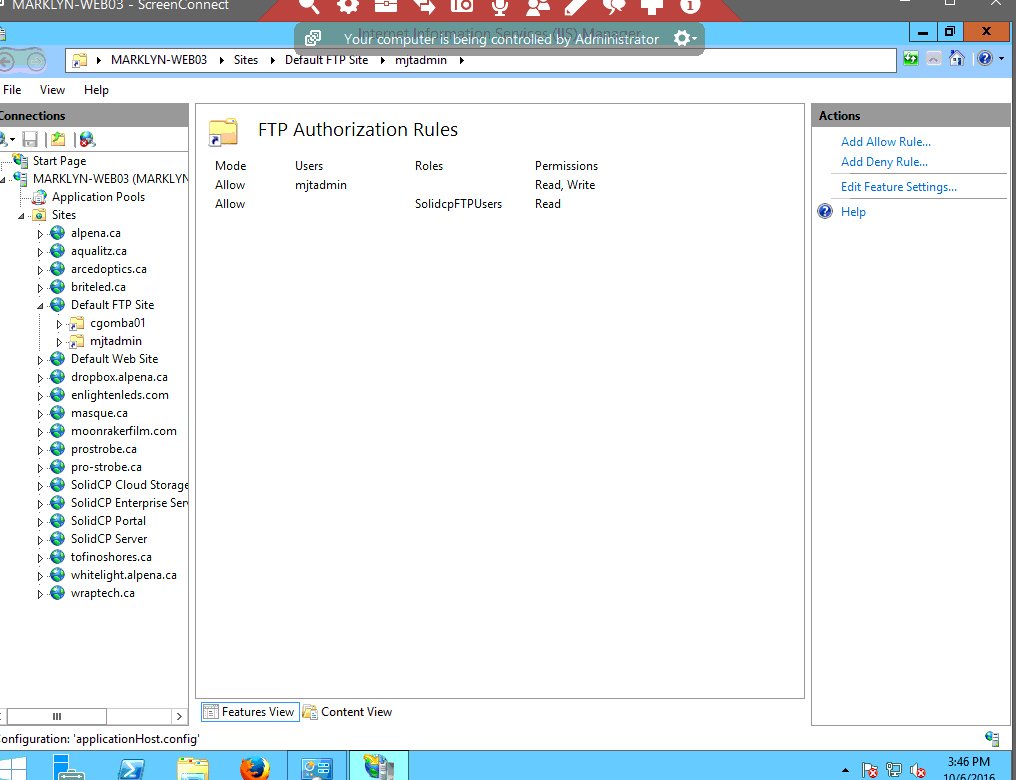Click the ScreenConnect search magnifier icon
The width and height of the screenshot is (1016, 780).
click(x=309, y=6)
